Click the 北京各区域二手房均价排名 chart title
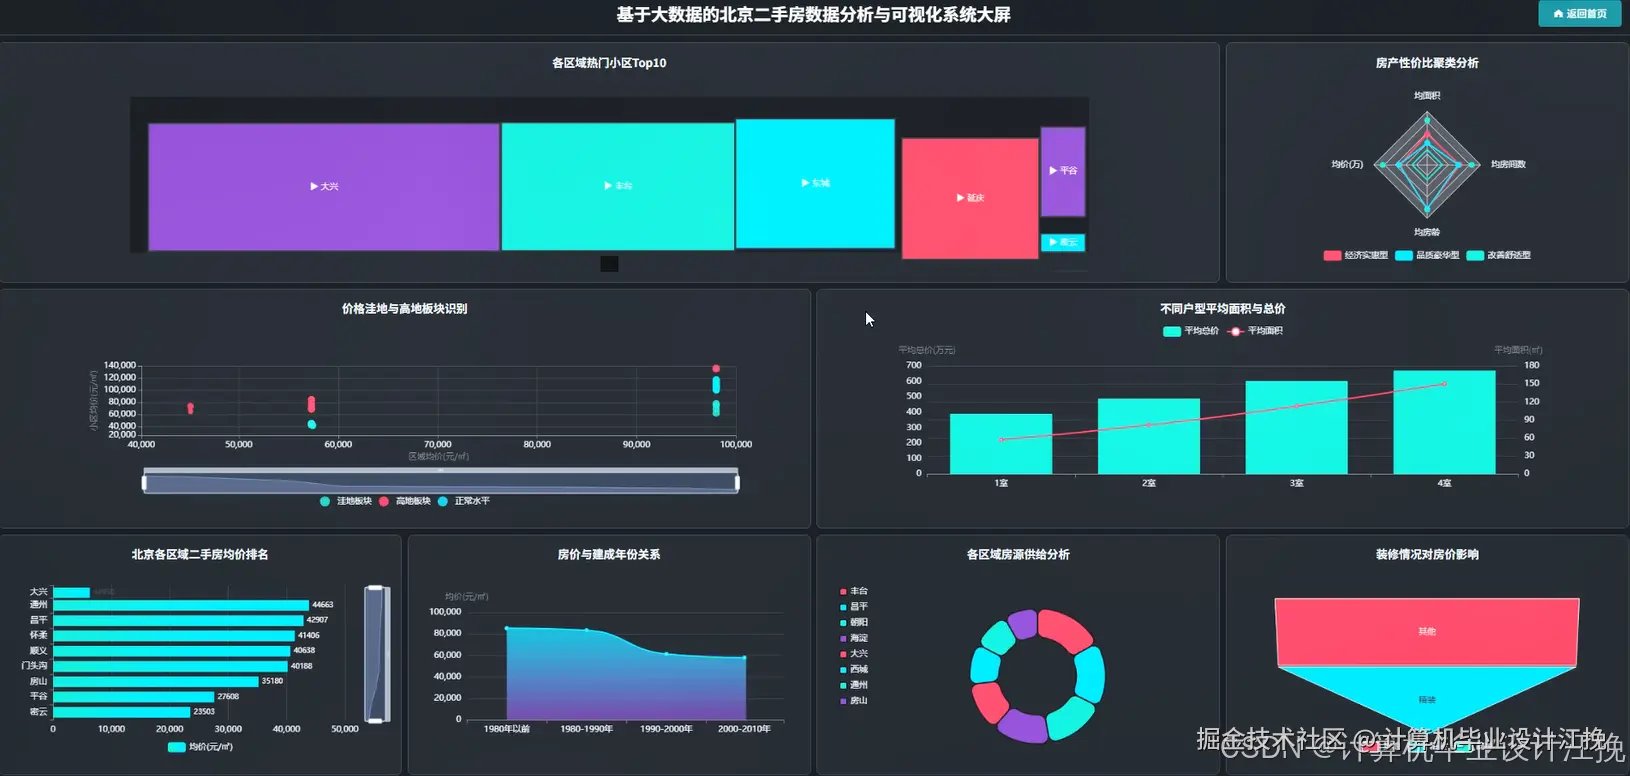Screen dimensions: 1630x776 pyautogui.click(x=200, y=555)
